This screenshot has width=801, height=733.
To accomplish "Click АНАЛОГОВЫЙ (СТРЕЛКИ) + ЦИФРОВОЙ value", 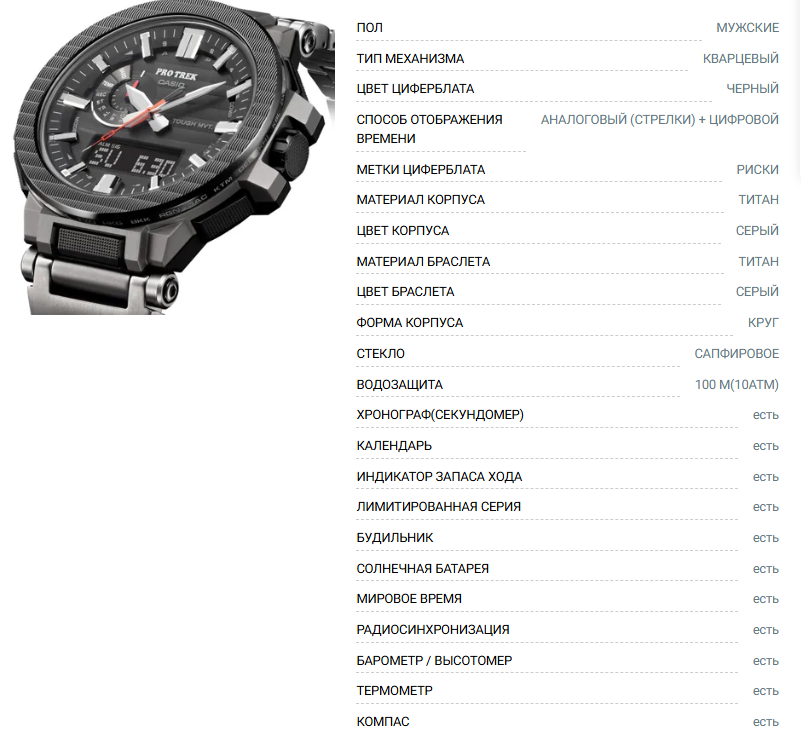I will [659, 120].
